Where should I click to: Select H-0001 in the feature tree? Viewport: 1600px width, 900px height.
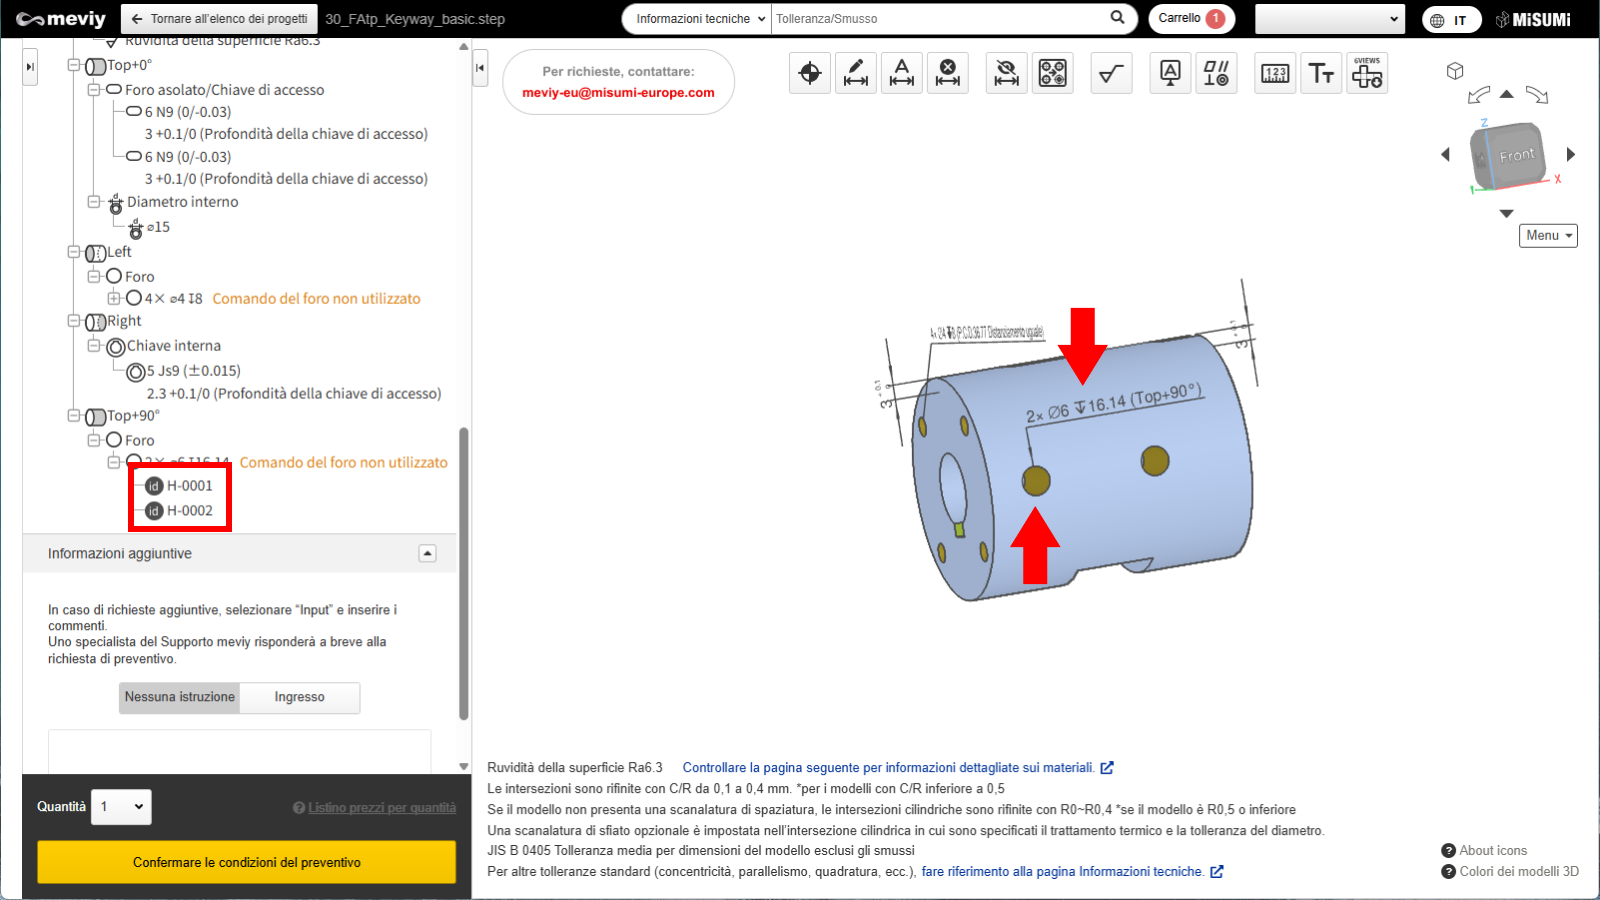189,486
